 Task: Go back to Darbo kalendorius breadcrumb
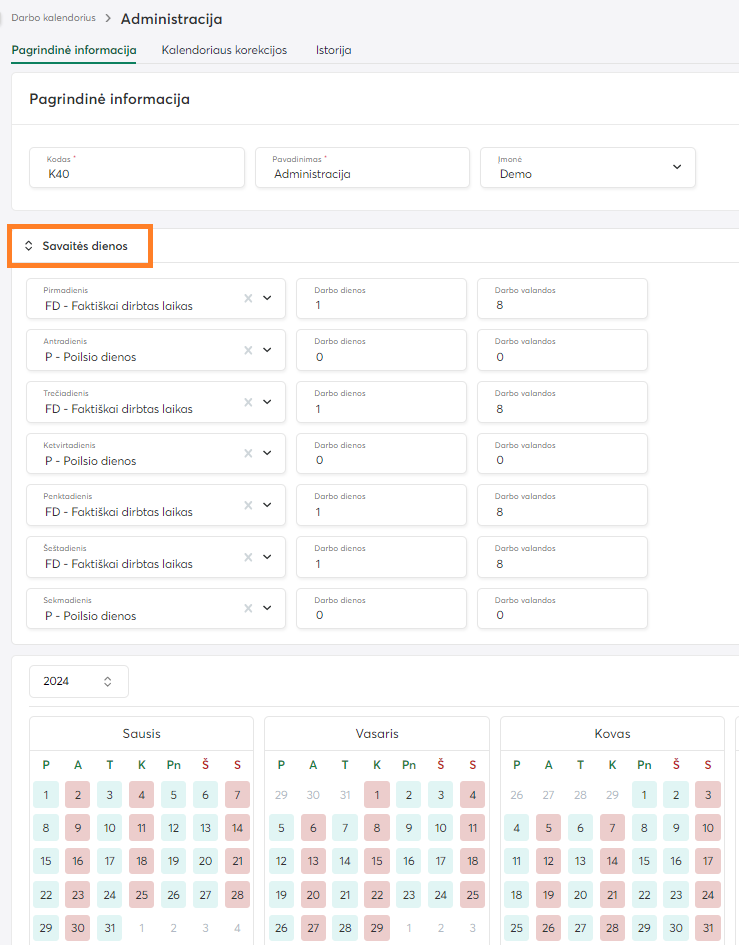55,18
